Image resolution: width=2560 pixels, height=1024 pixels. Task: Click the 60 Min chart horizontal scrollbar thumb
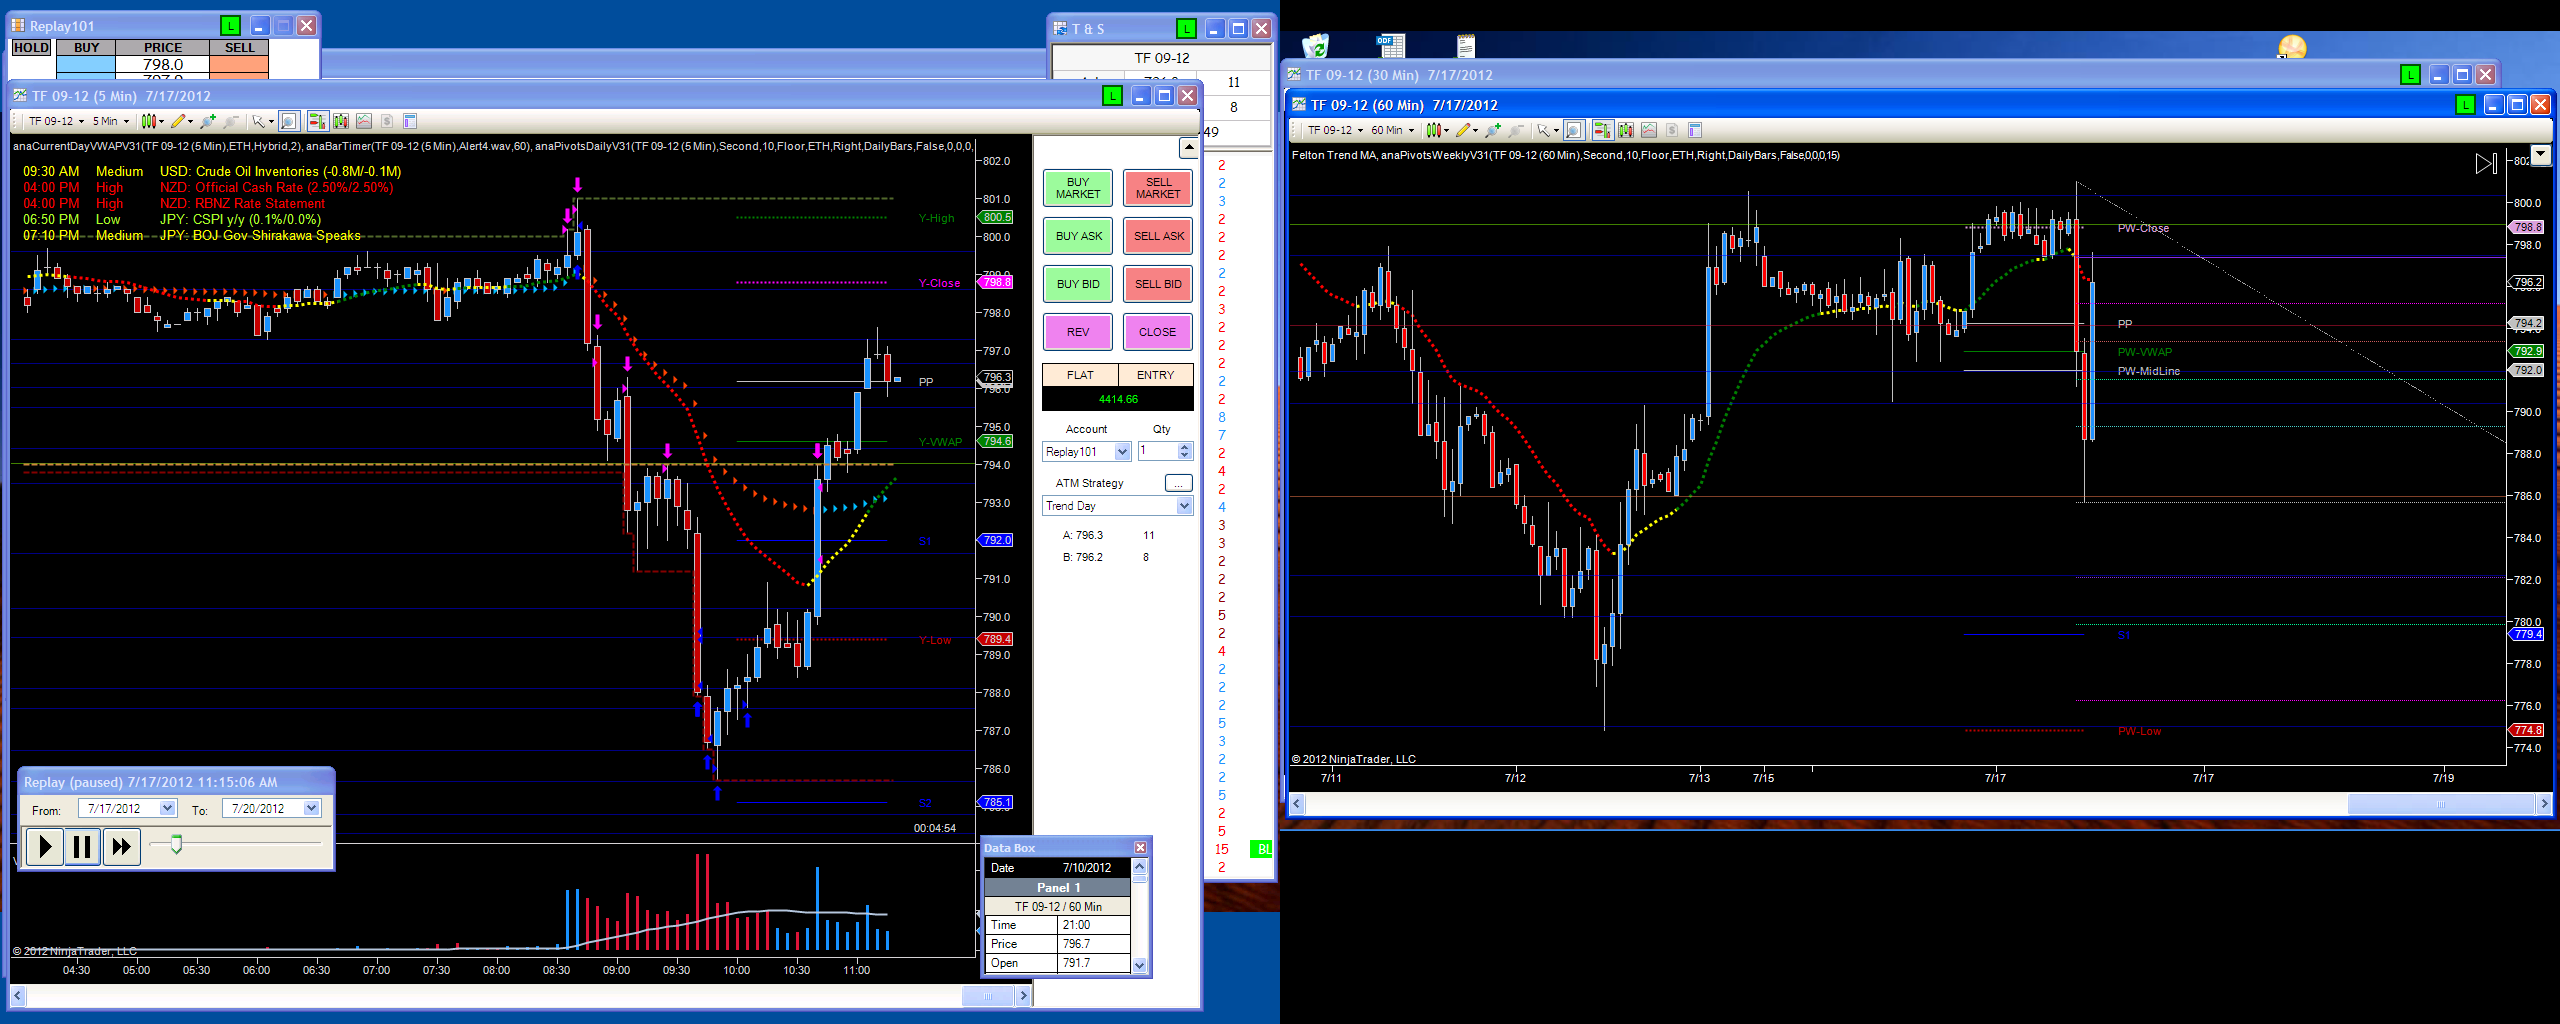click(2441, 805)
